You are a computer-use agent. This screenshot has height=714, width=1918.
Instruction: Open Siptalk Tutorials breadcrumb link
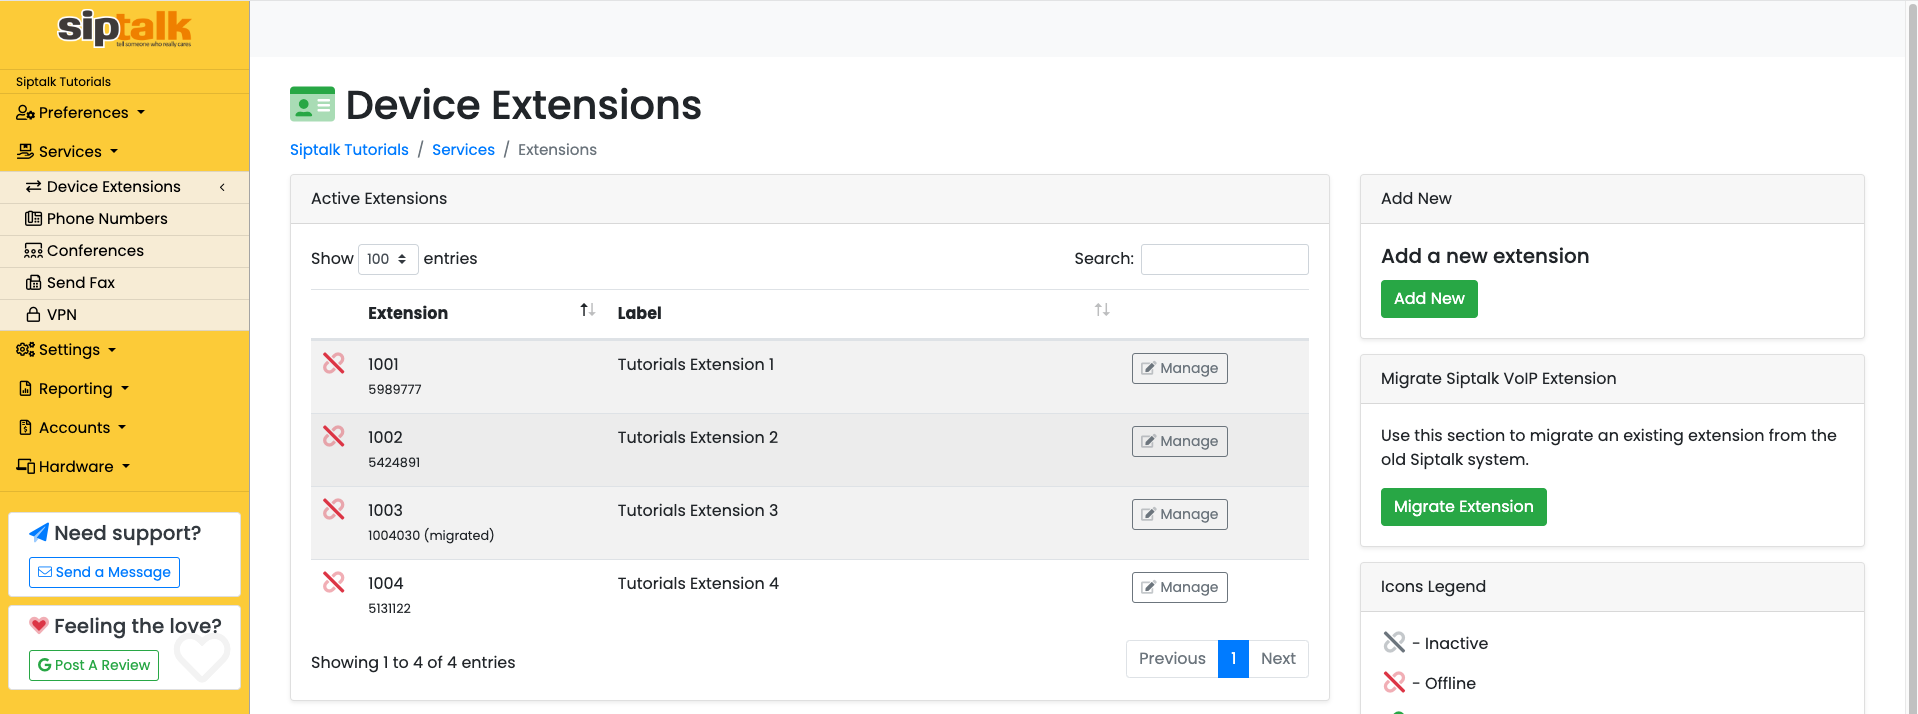pyautogui.click(x=349, y=150)
